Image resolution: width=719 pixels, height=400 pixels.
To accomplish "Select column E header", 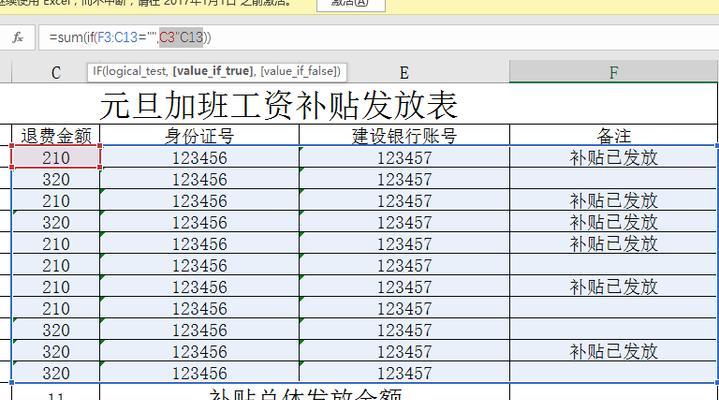I will [x=404, y=72].
